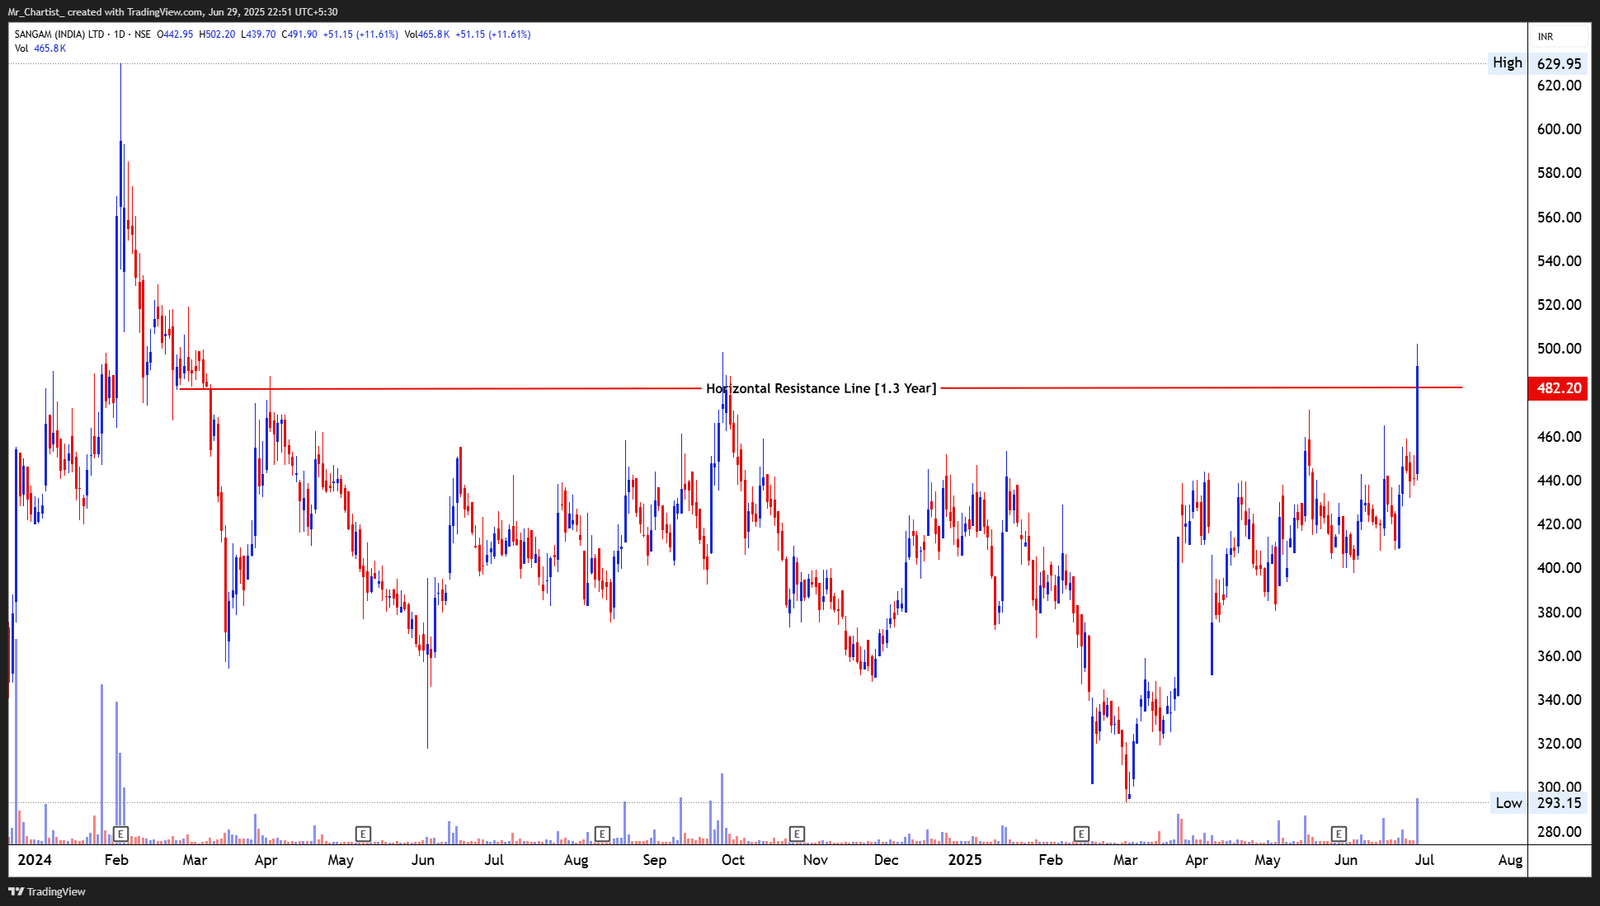Click the 400.00 value on the price scale
Screen dimensions: 1600x906
click(1560, 567)
